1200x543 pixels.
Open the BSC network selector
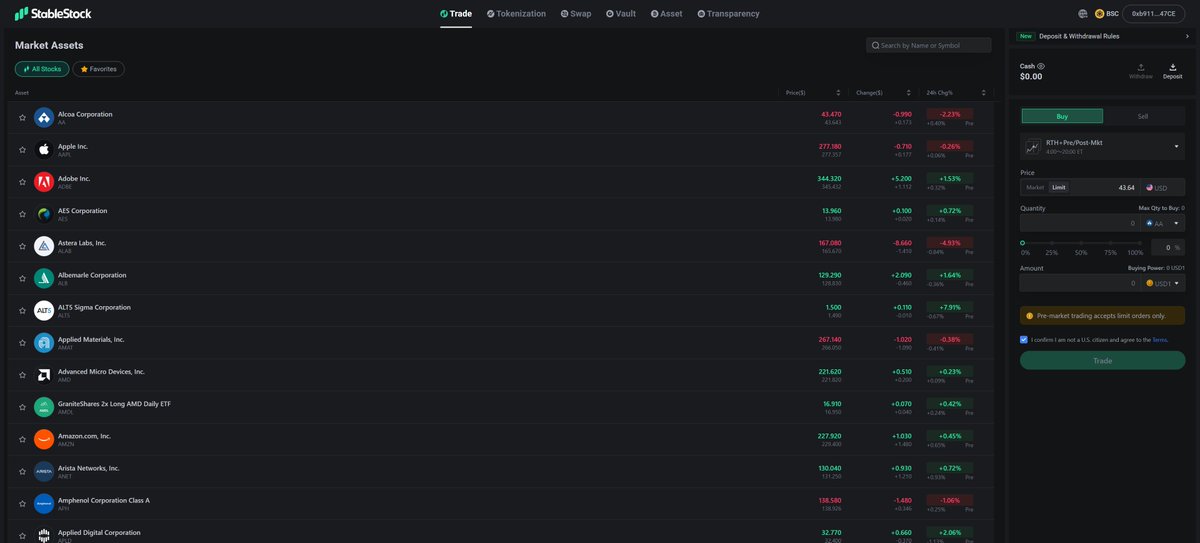point(1106,14)
